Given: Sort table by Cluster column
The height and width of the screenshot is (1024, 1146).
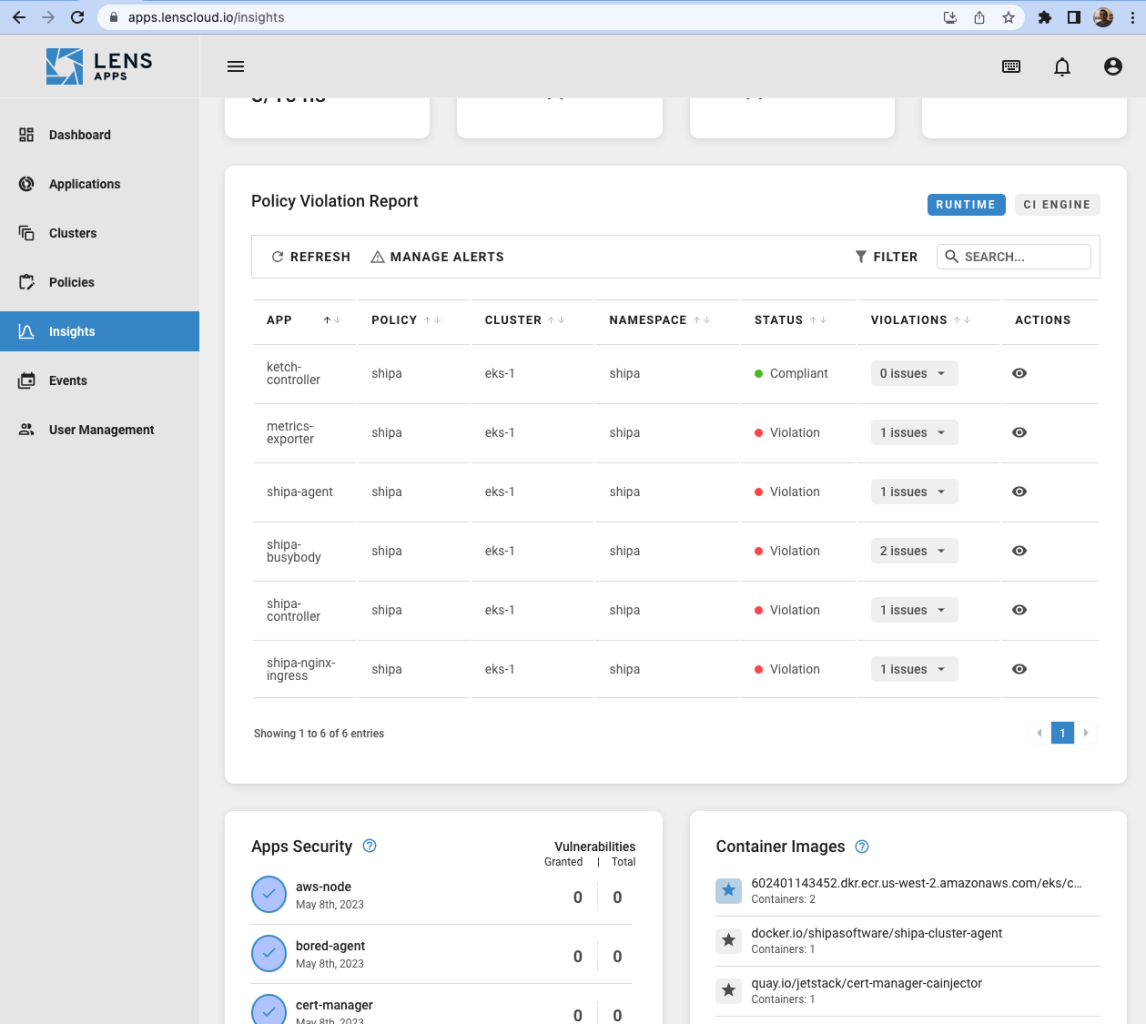Looking at the screenshot, I should (556, 320).
